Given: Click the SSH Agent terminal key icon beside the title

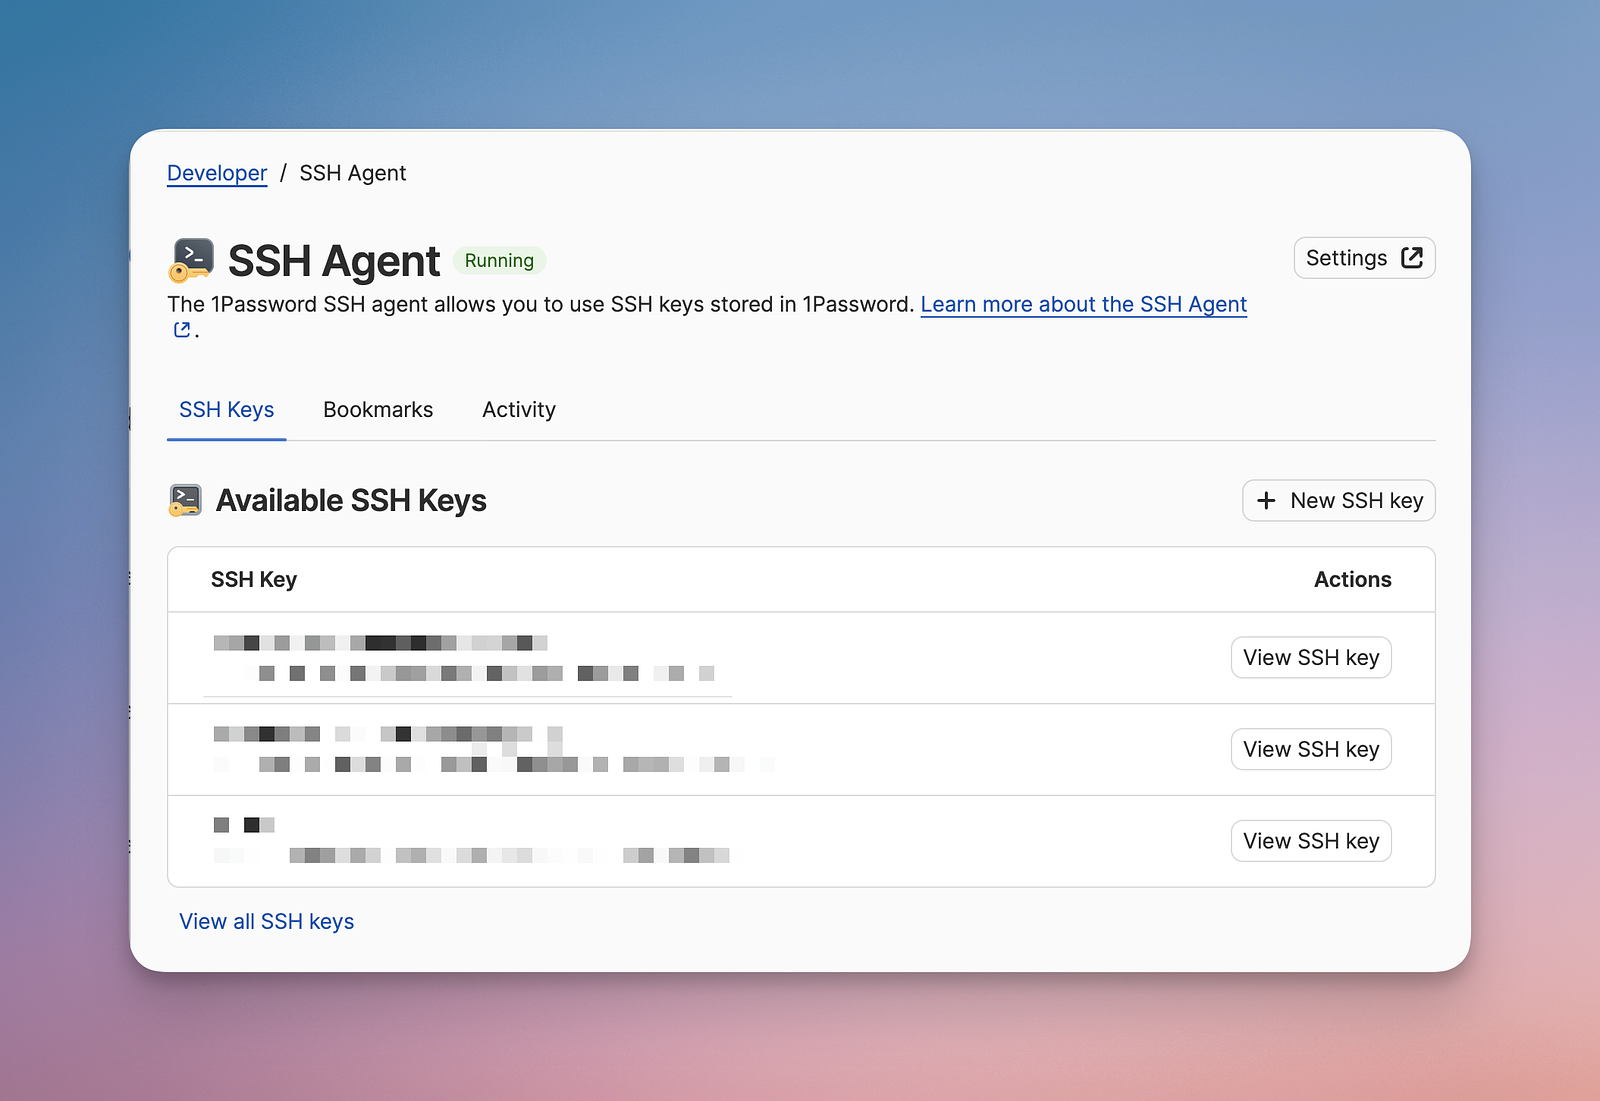Looking at the screenshot, I should pos(192,261).
